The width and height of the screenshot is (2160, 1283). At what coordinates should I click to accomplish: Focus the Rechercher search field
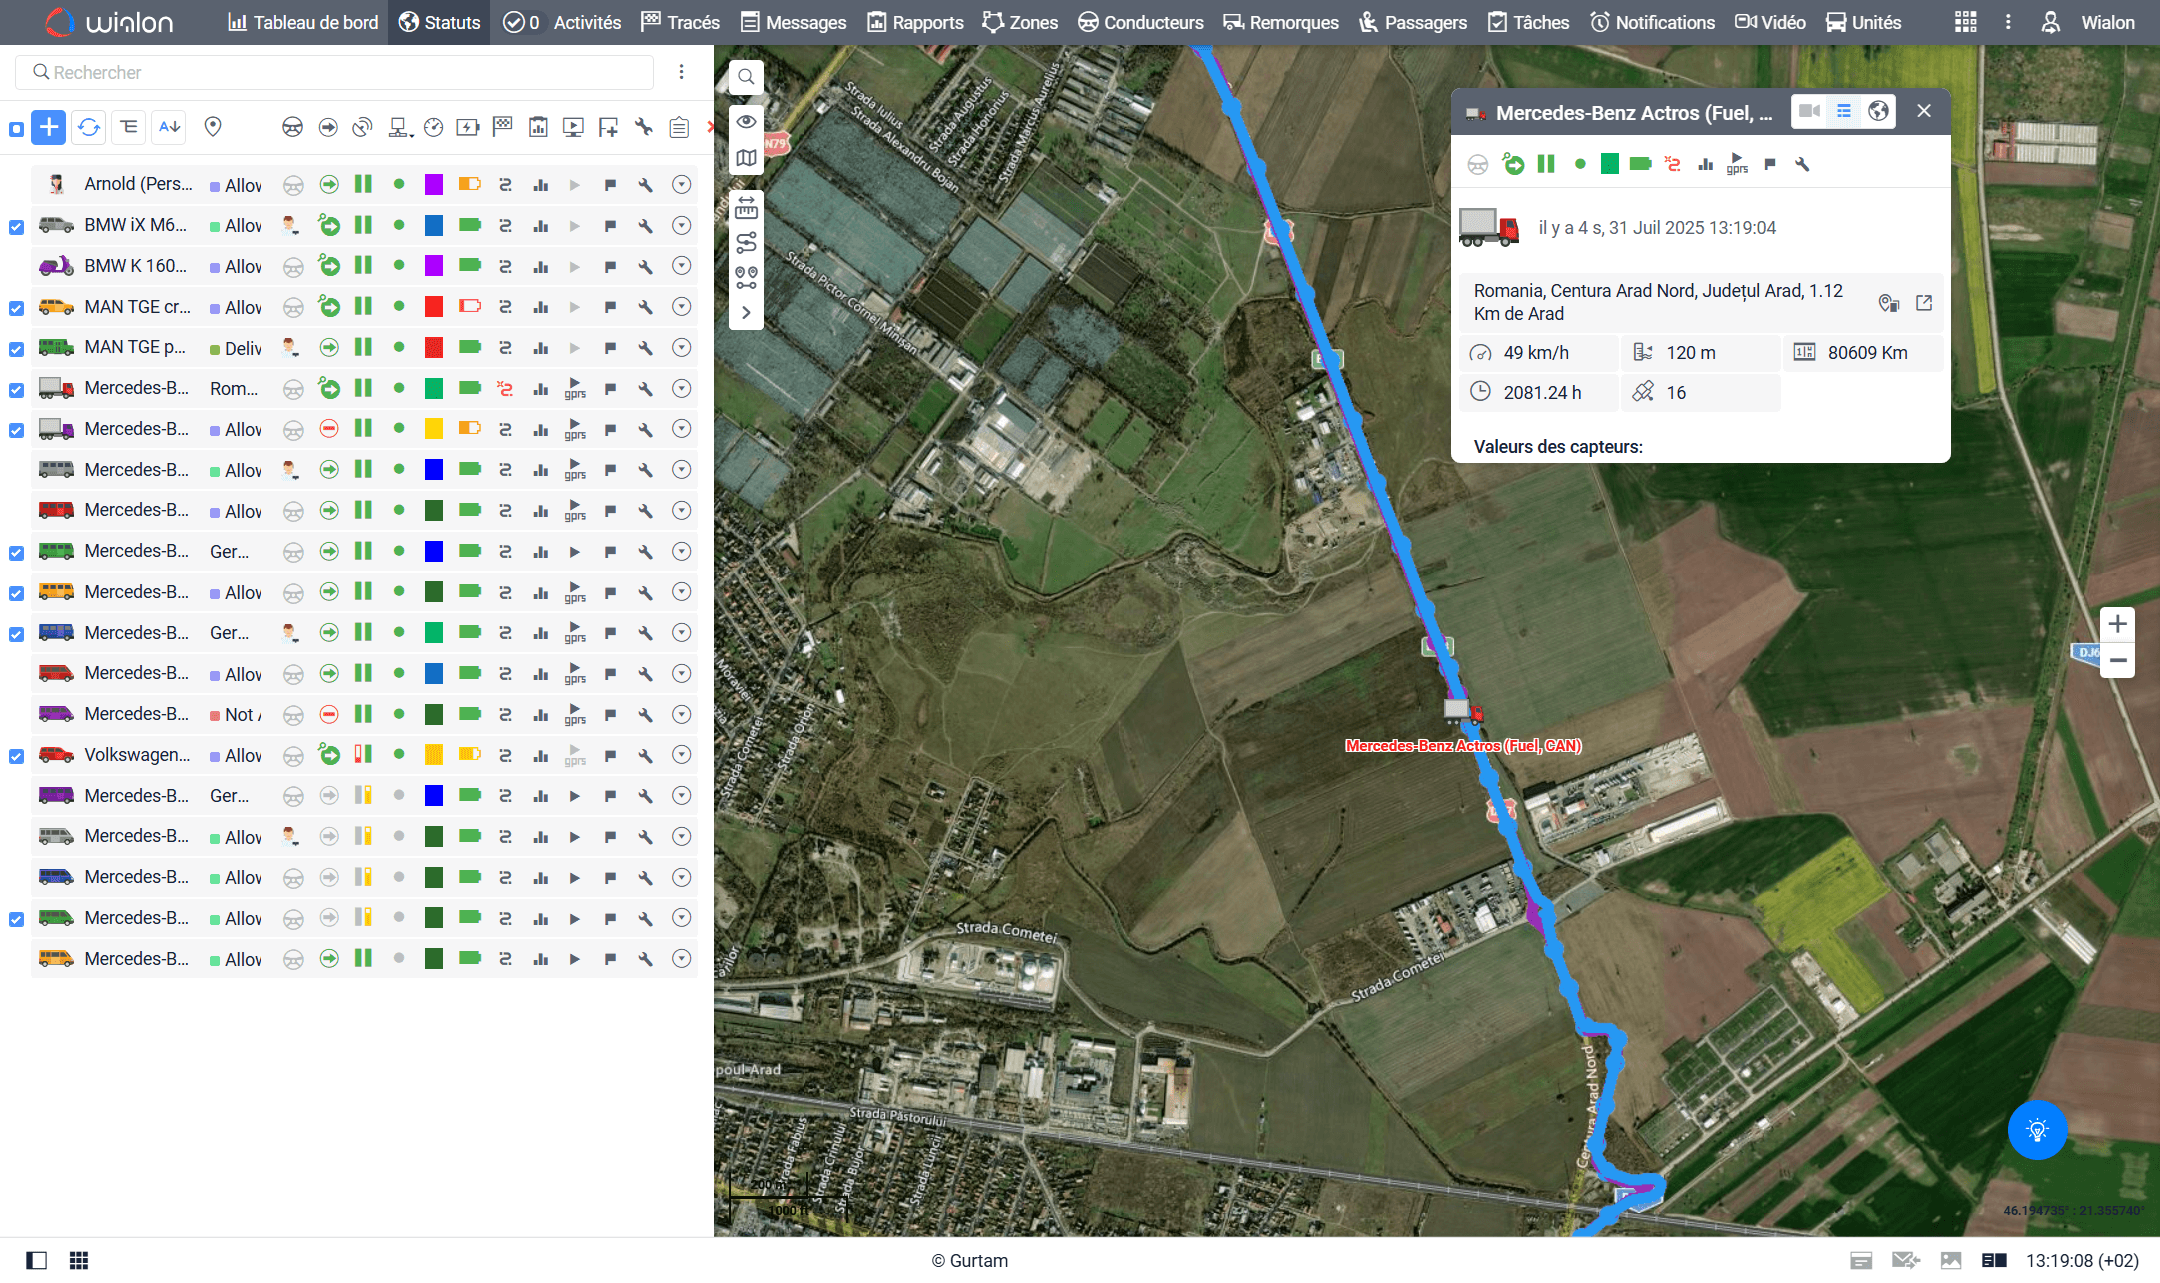coord(335,72)
